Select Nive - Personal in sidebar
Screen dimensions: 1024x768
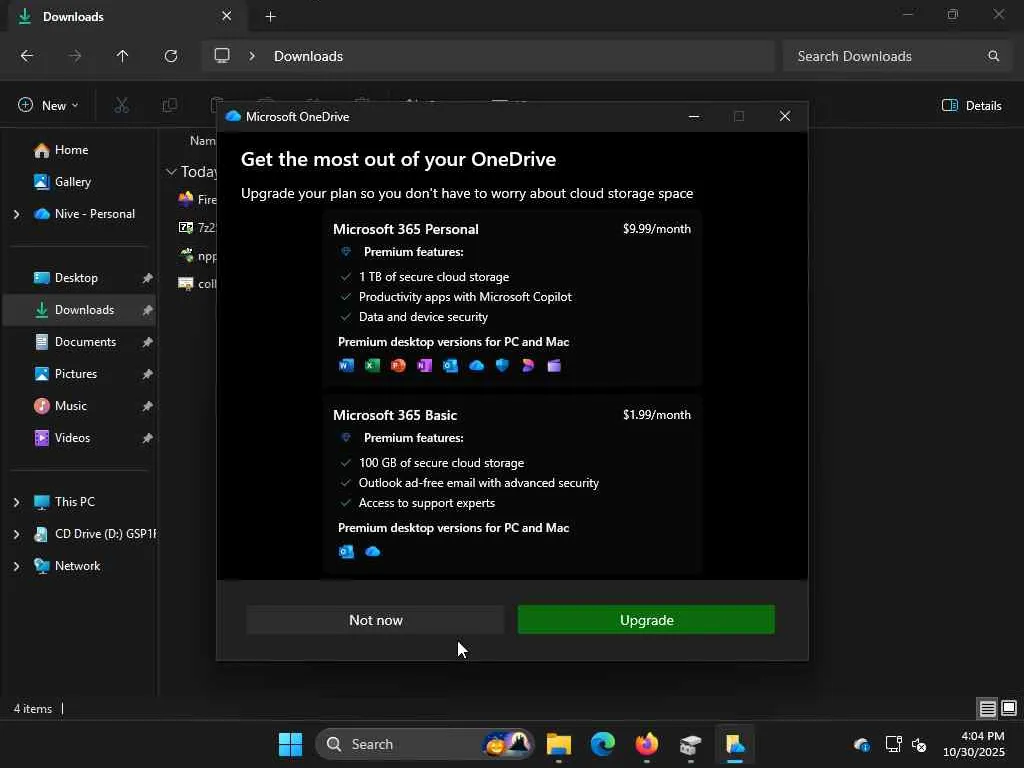click(94, 214)
